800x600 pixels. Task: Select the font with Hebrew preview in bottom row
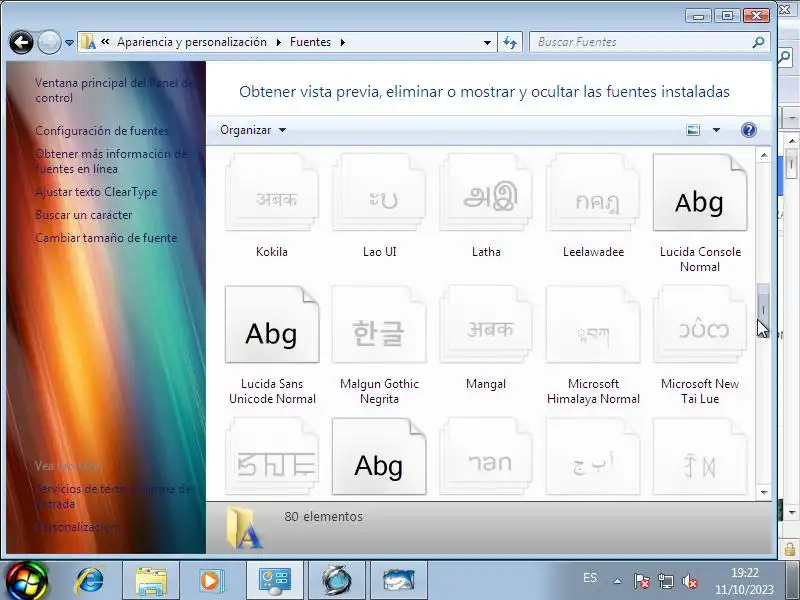pyautogui.click(x=486, y=456)
